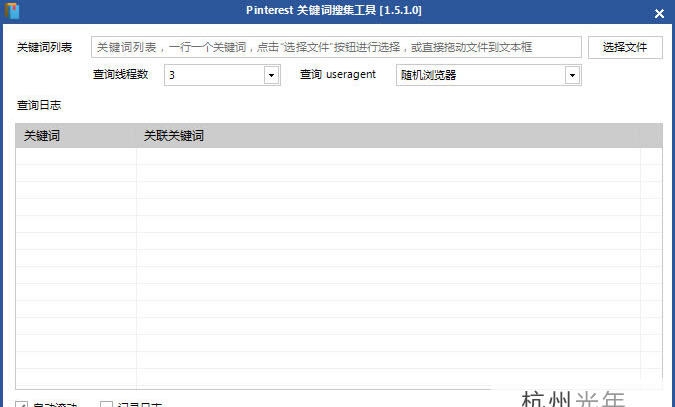The image size is (675, 407).
Task: Close the Pinterest 关键词搜集工具 window
Action: tap(659, 13)
